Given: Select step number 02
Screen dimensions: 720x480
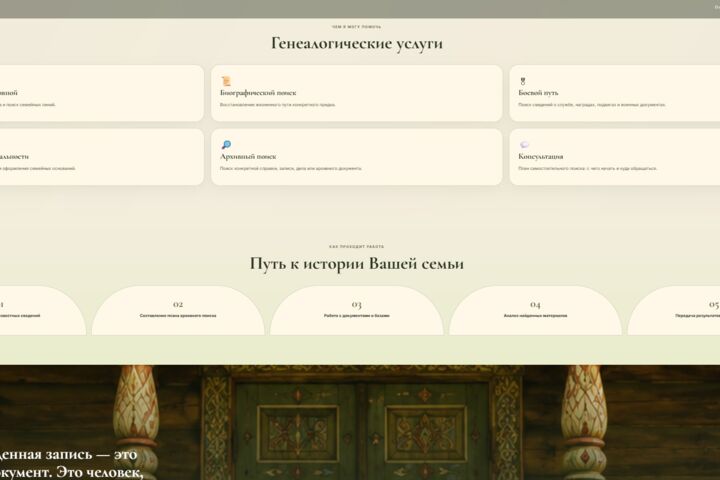Looking at the screenshot, I should pos(178,305).
